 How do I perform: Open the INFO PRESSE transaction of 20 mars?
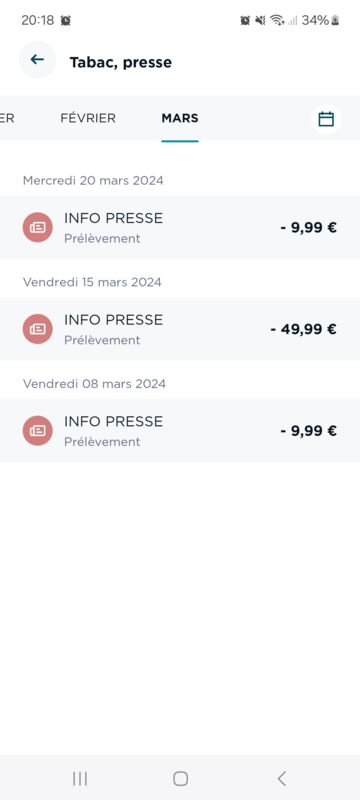coord(180,228)
